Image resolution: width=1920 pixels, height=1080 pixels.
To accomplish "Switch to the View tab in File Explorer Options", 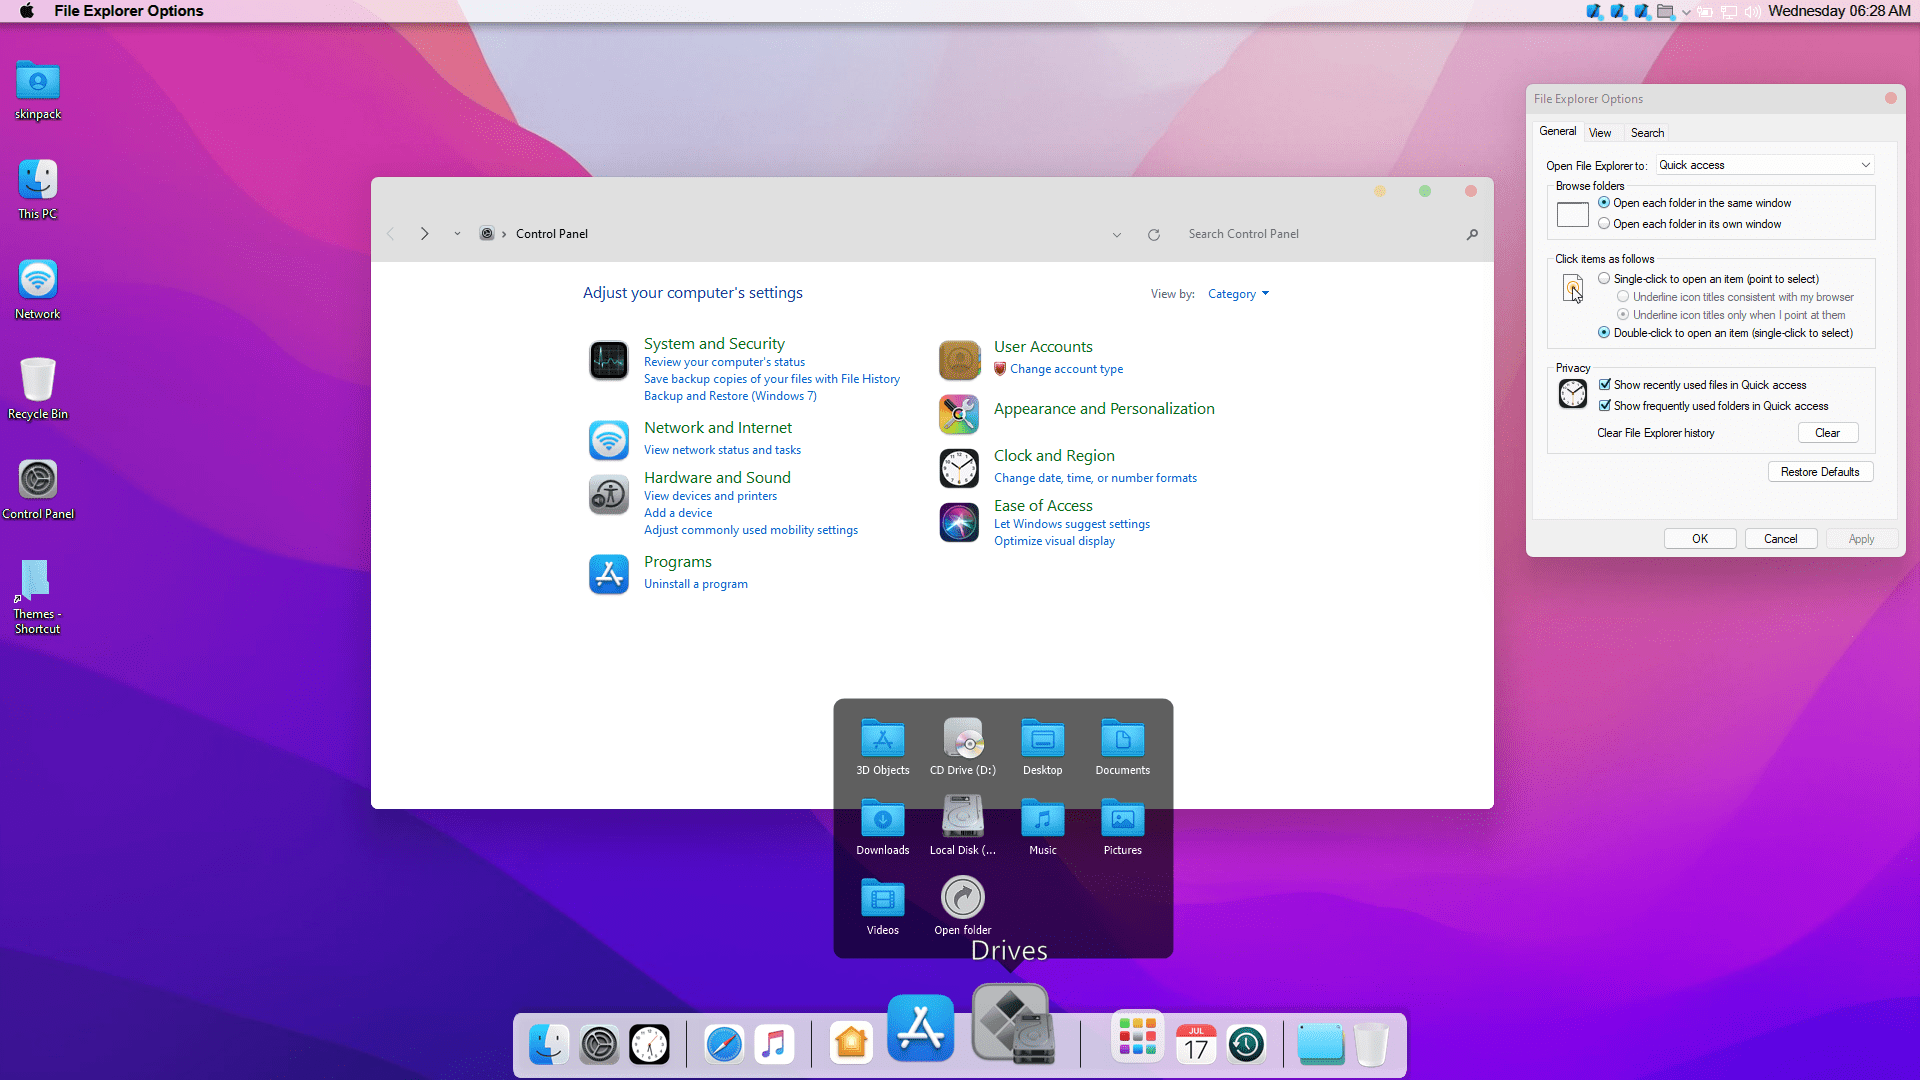I will click(x=1600, y=132).
